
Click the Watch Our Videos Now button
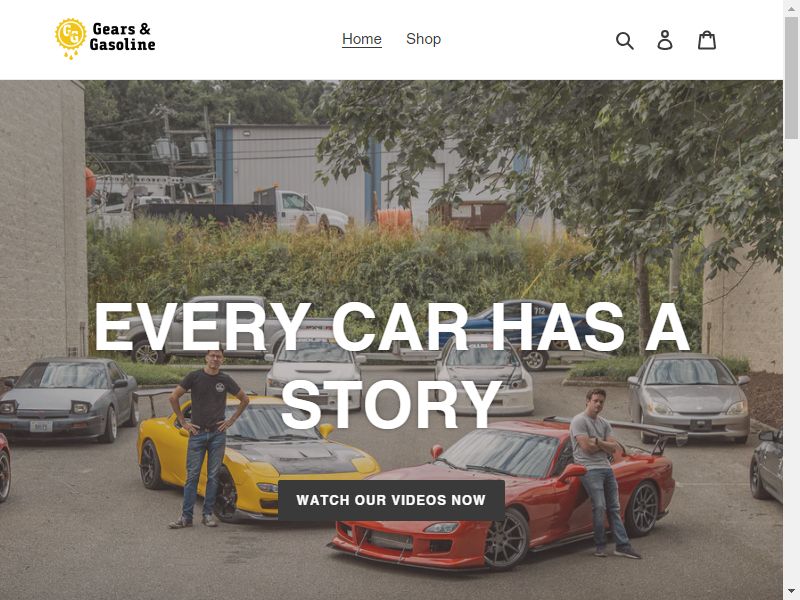(x=391, y=500)
